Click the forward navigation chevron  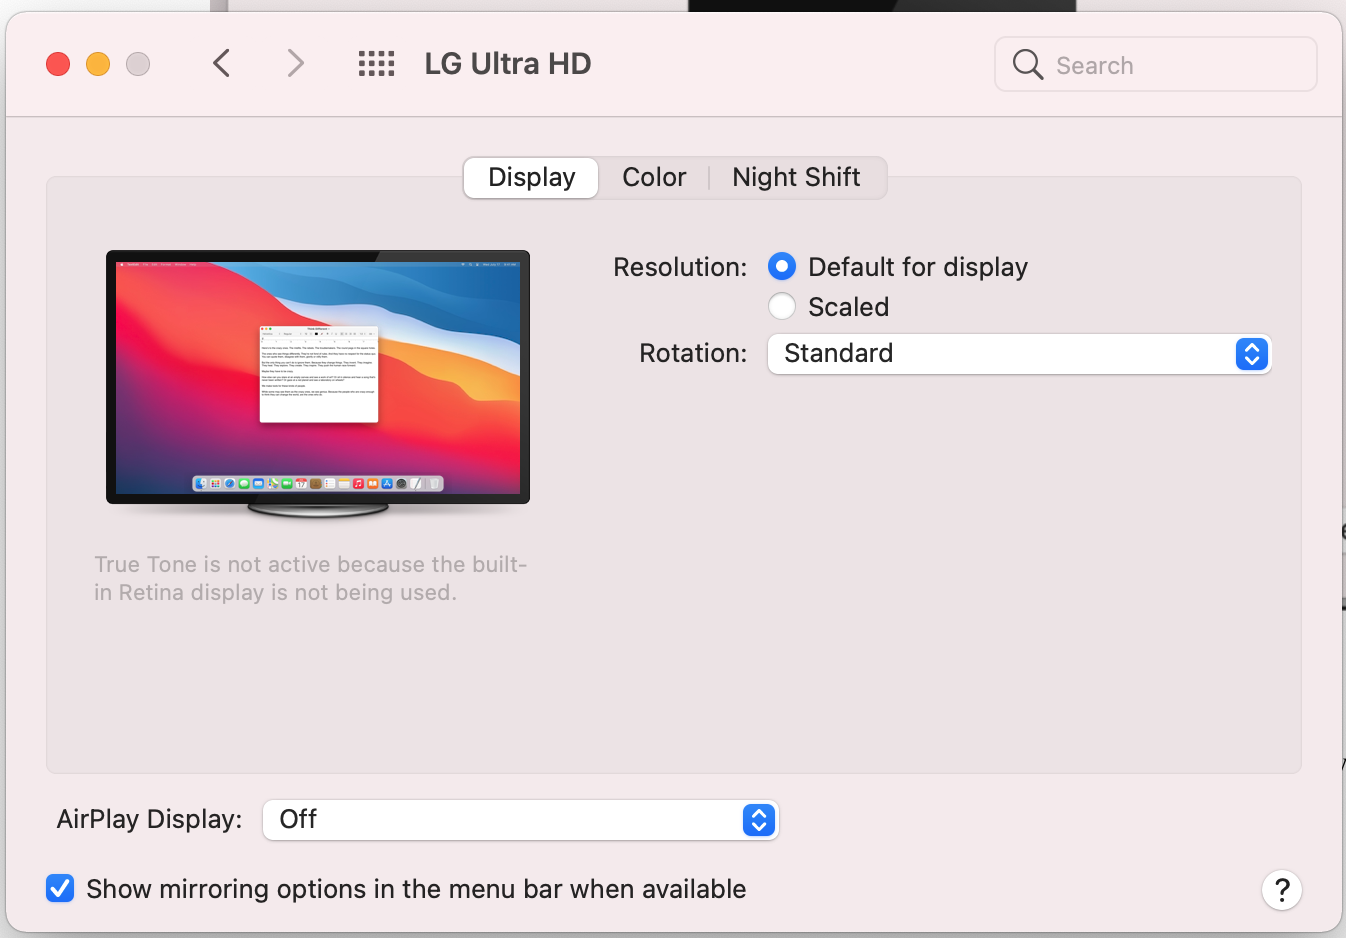[295, 64]
